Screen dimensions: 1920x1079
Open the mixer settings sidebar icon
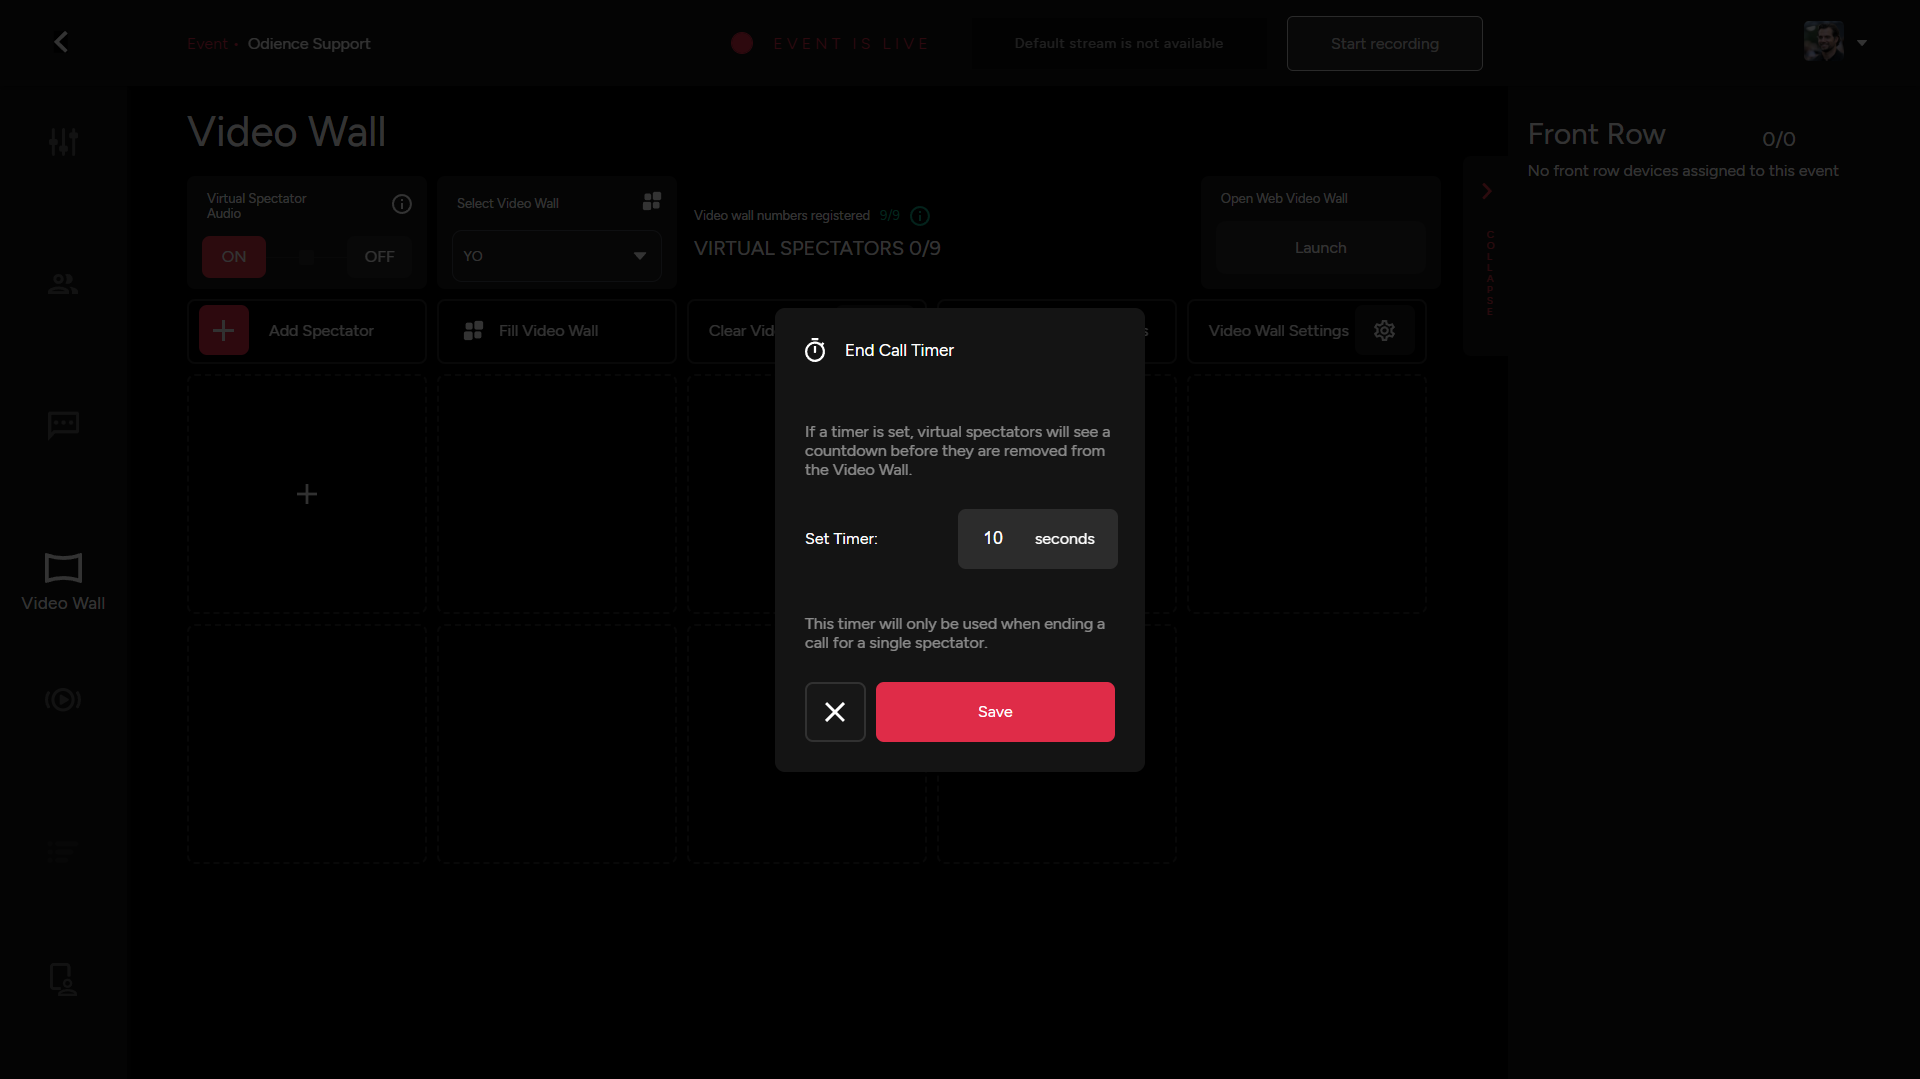(x=63, y=142)
